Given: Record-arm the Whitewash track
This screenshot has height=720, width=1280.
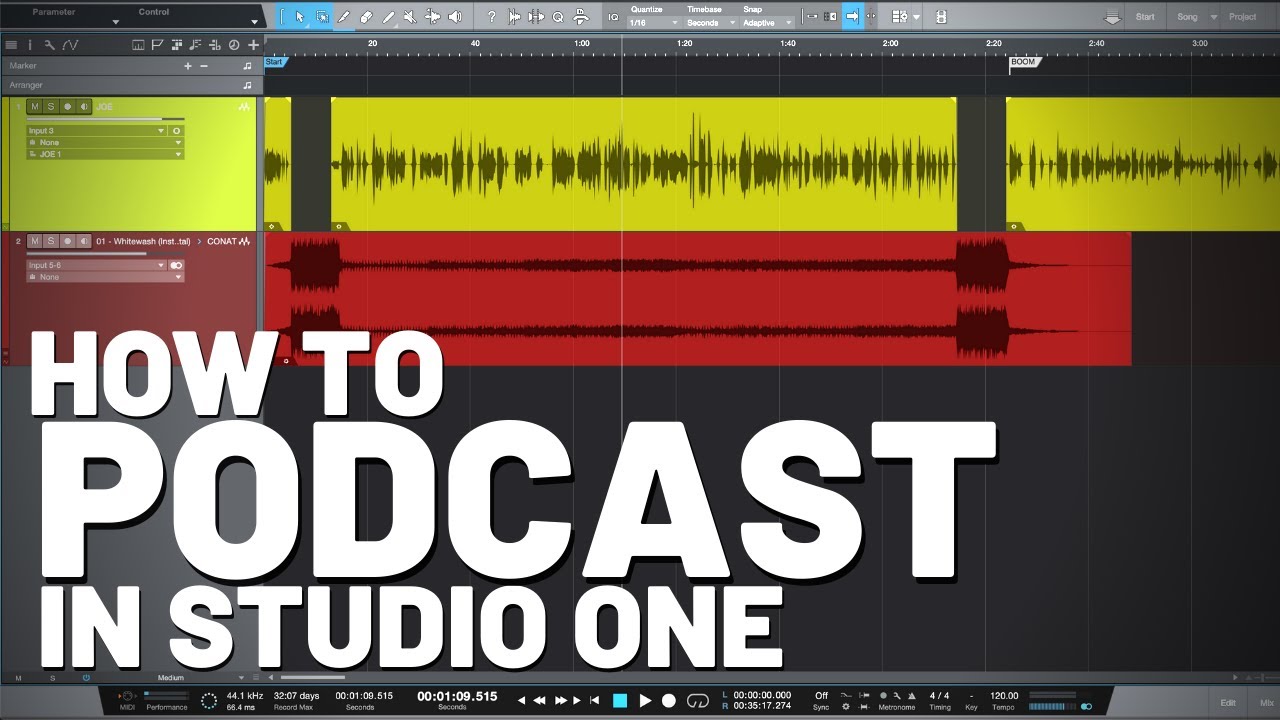Looking at the screenshot, I should (67, 241).
